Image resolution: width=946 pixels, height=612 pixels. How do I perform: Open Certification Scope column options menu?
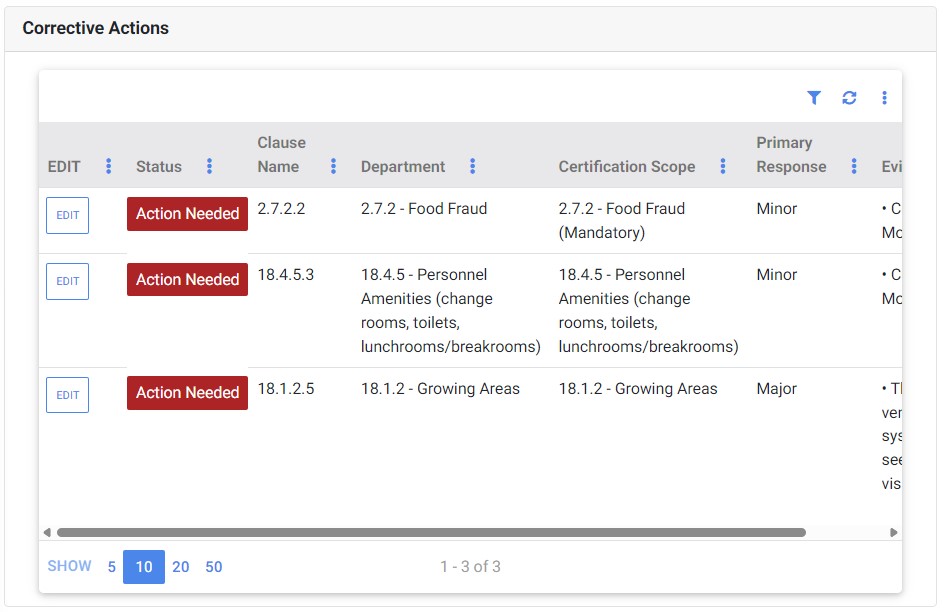[x=722, y=166]
